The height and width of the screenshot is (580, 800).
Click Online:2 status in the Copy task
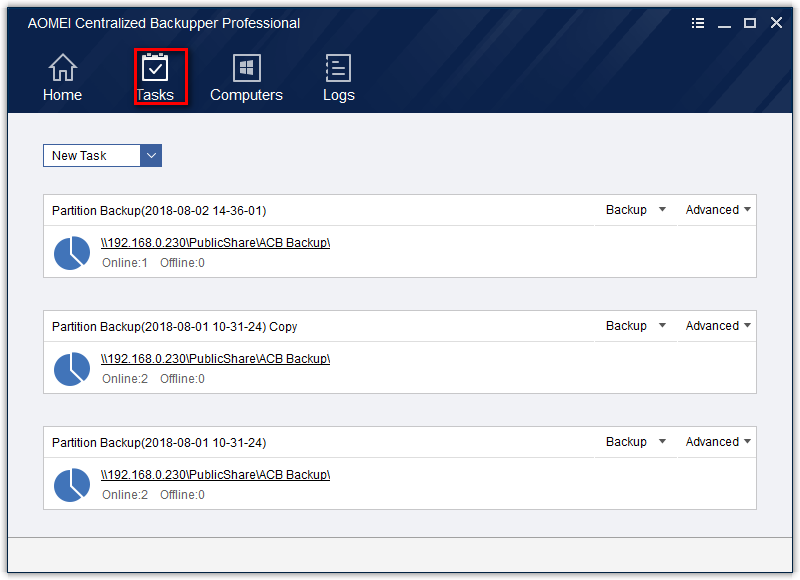pyautogui.click(x=125, y=379)
